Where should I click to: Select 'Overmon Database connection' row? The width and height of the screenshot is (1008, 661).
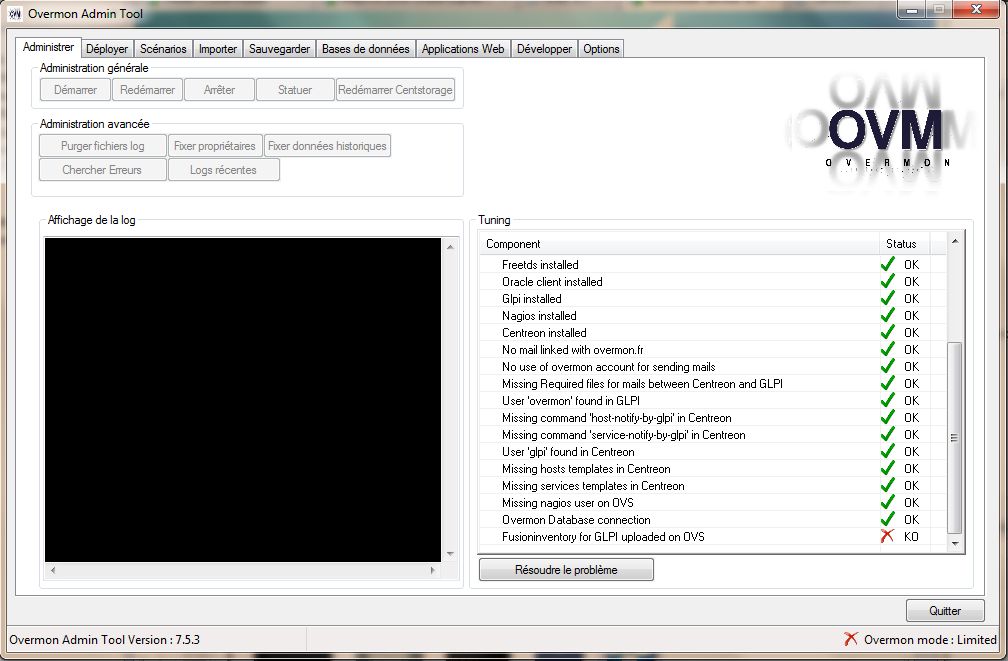[712, 520]
